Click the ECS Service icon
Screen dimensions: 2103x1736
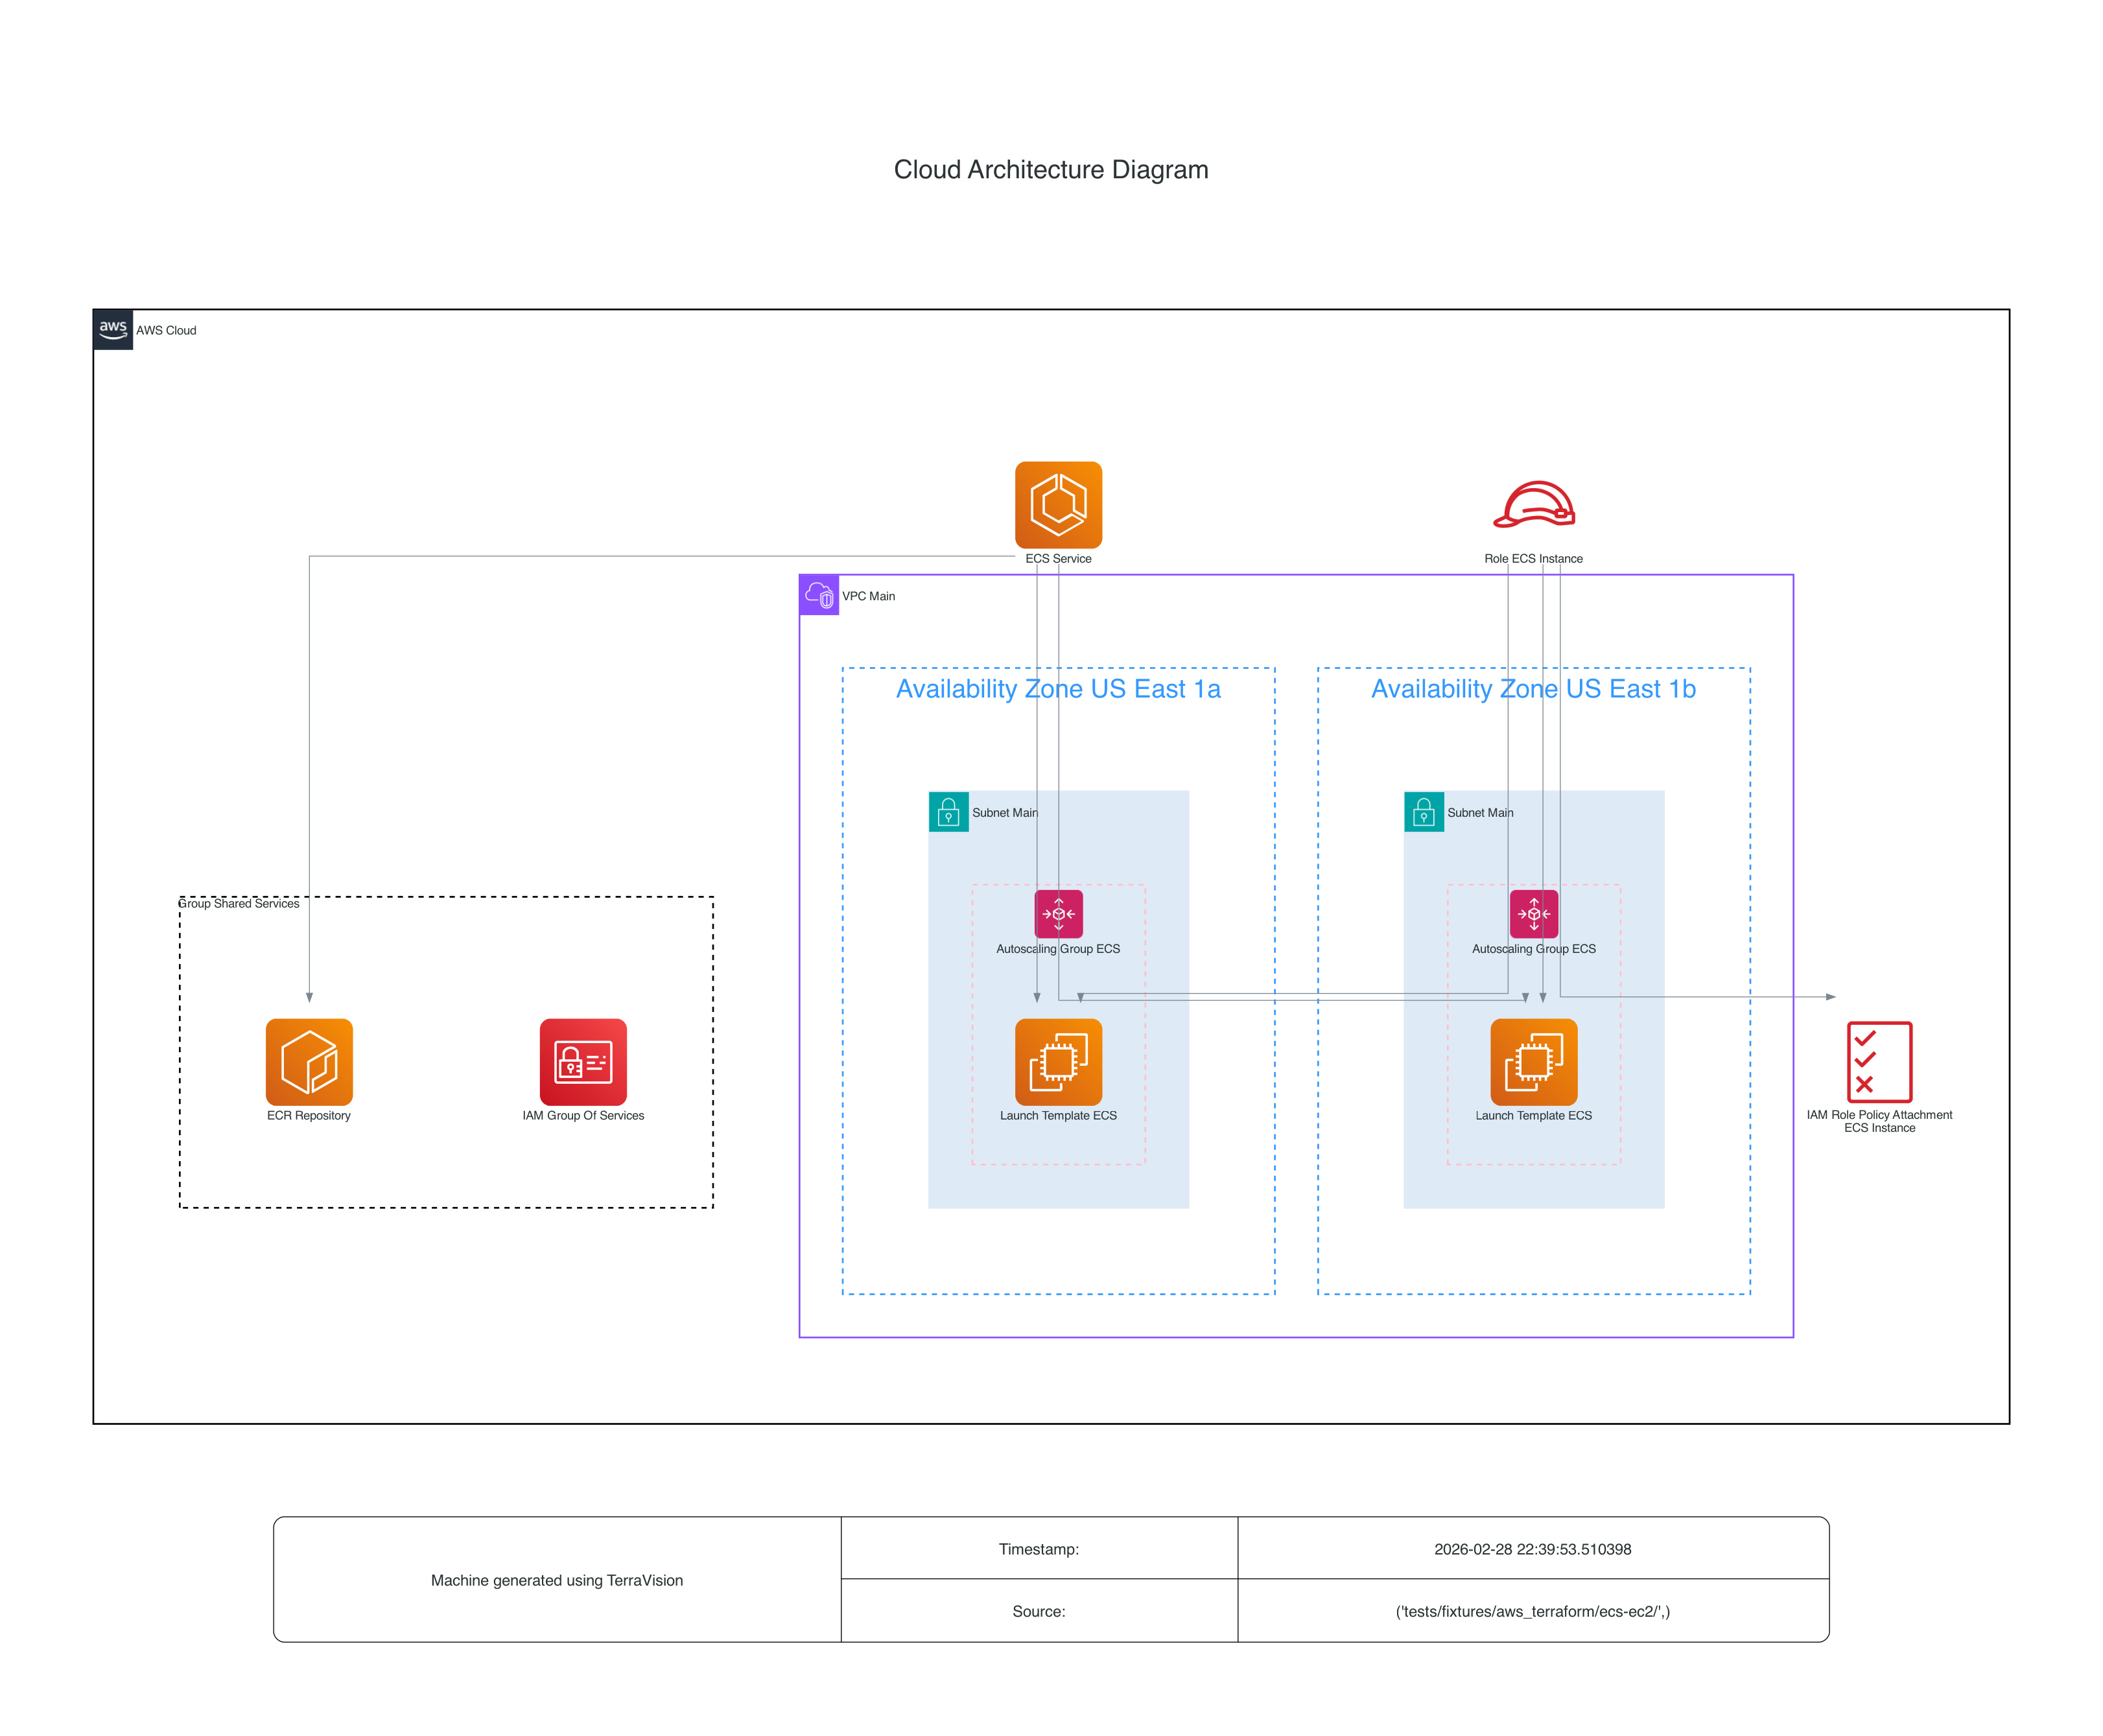tap(1058, 505)
